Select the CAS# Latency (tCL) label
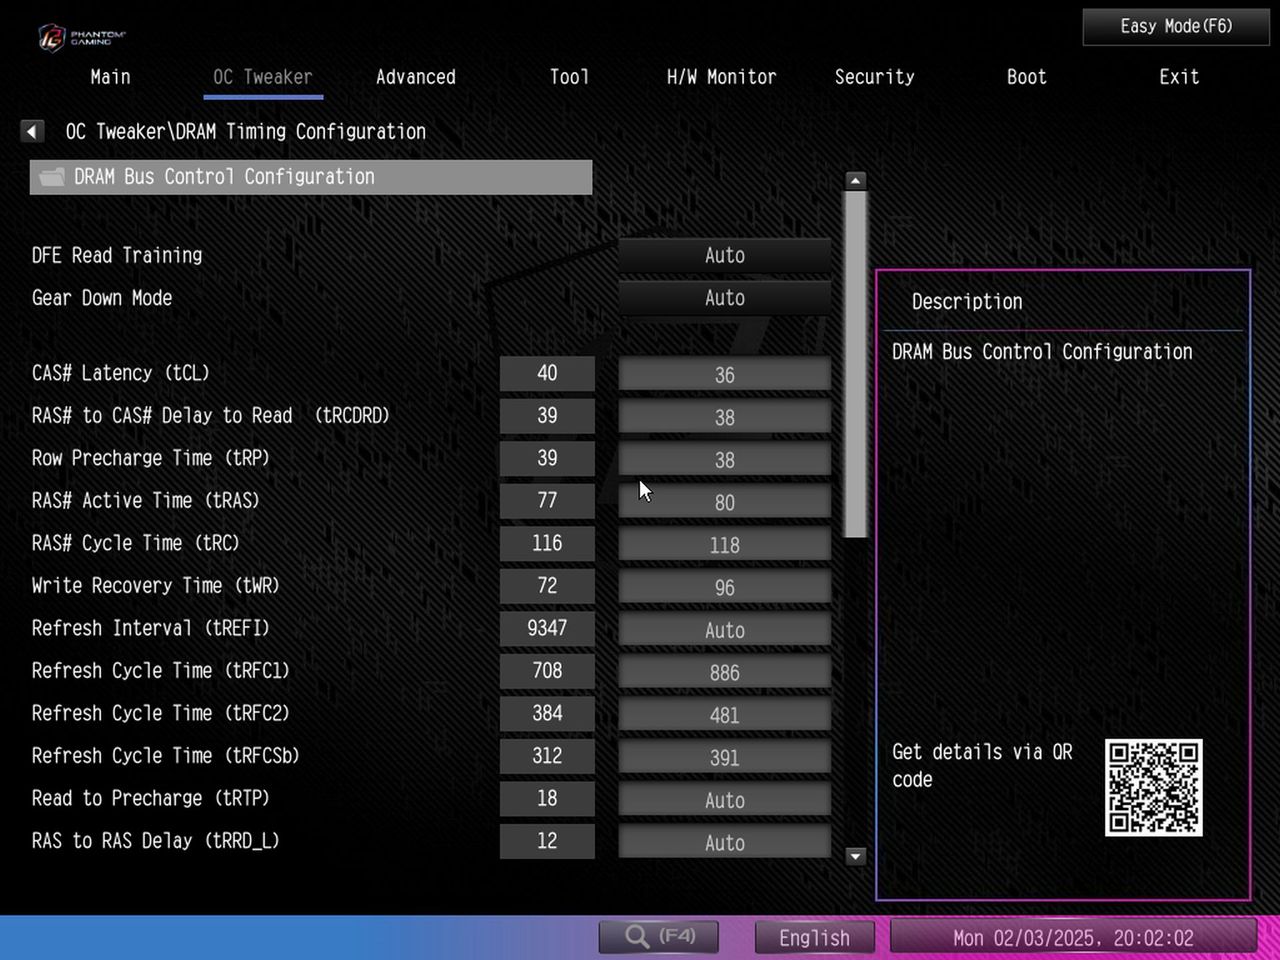The image size is (1280, 960). coord(121,373)
